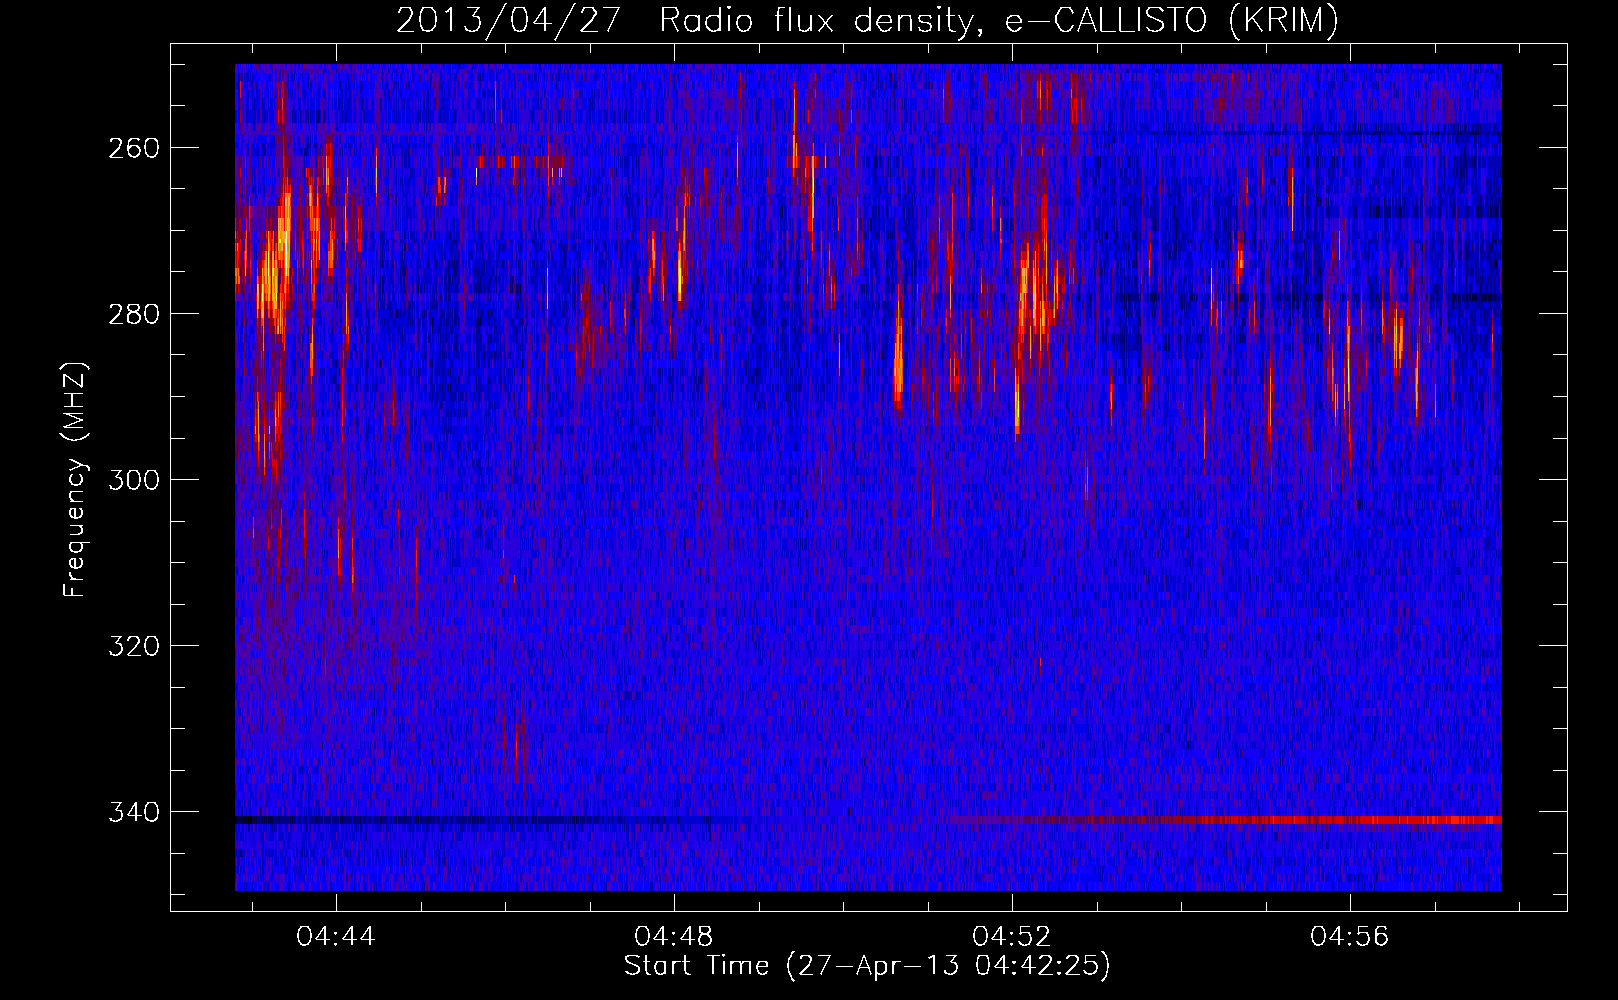
Task: Click the 04:52 time tick label
Action: pyautogui.click(x=1013, y=936)
